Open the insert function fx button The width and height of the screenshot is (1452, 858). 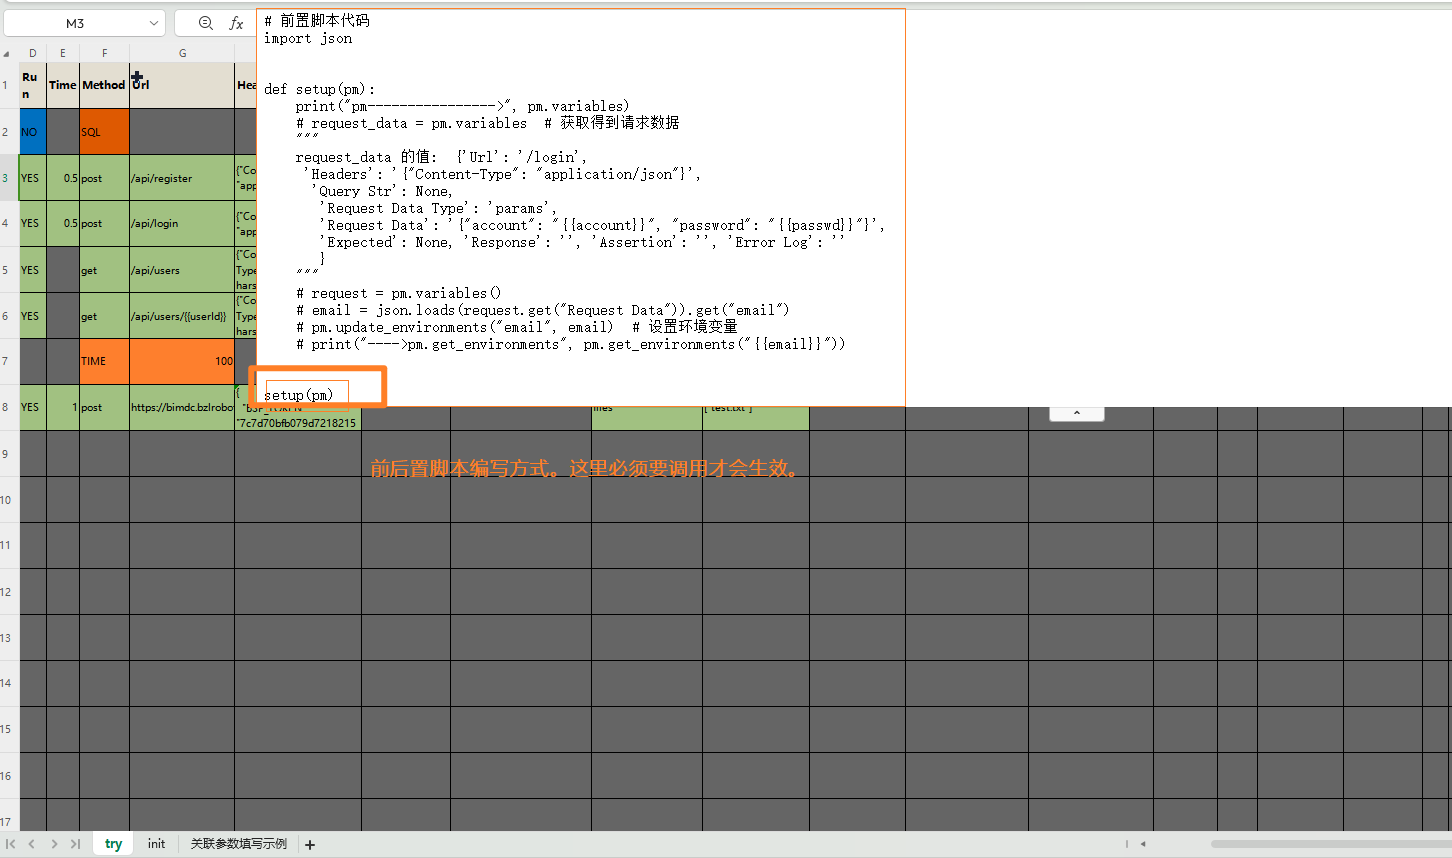[x=236, y=23]
